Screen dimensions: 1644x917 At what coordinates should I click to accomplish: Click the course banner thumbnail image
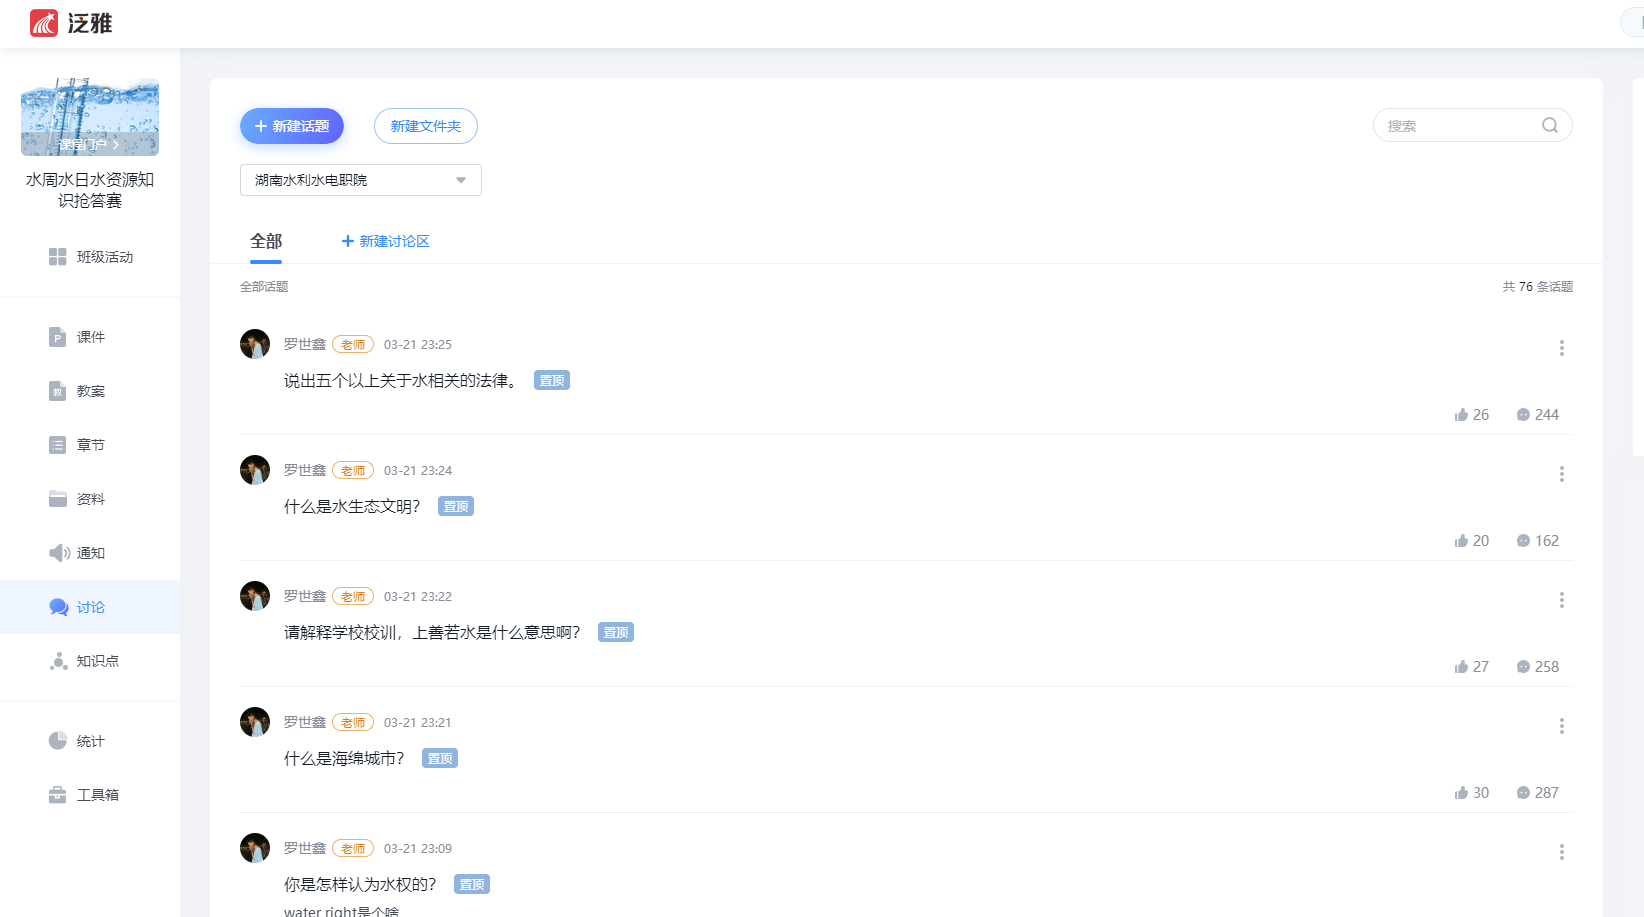(x=89, y=116)
